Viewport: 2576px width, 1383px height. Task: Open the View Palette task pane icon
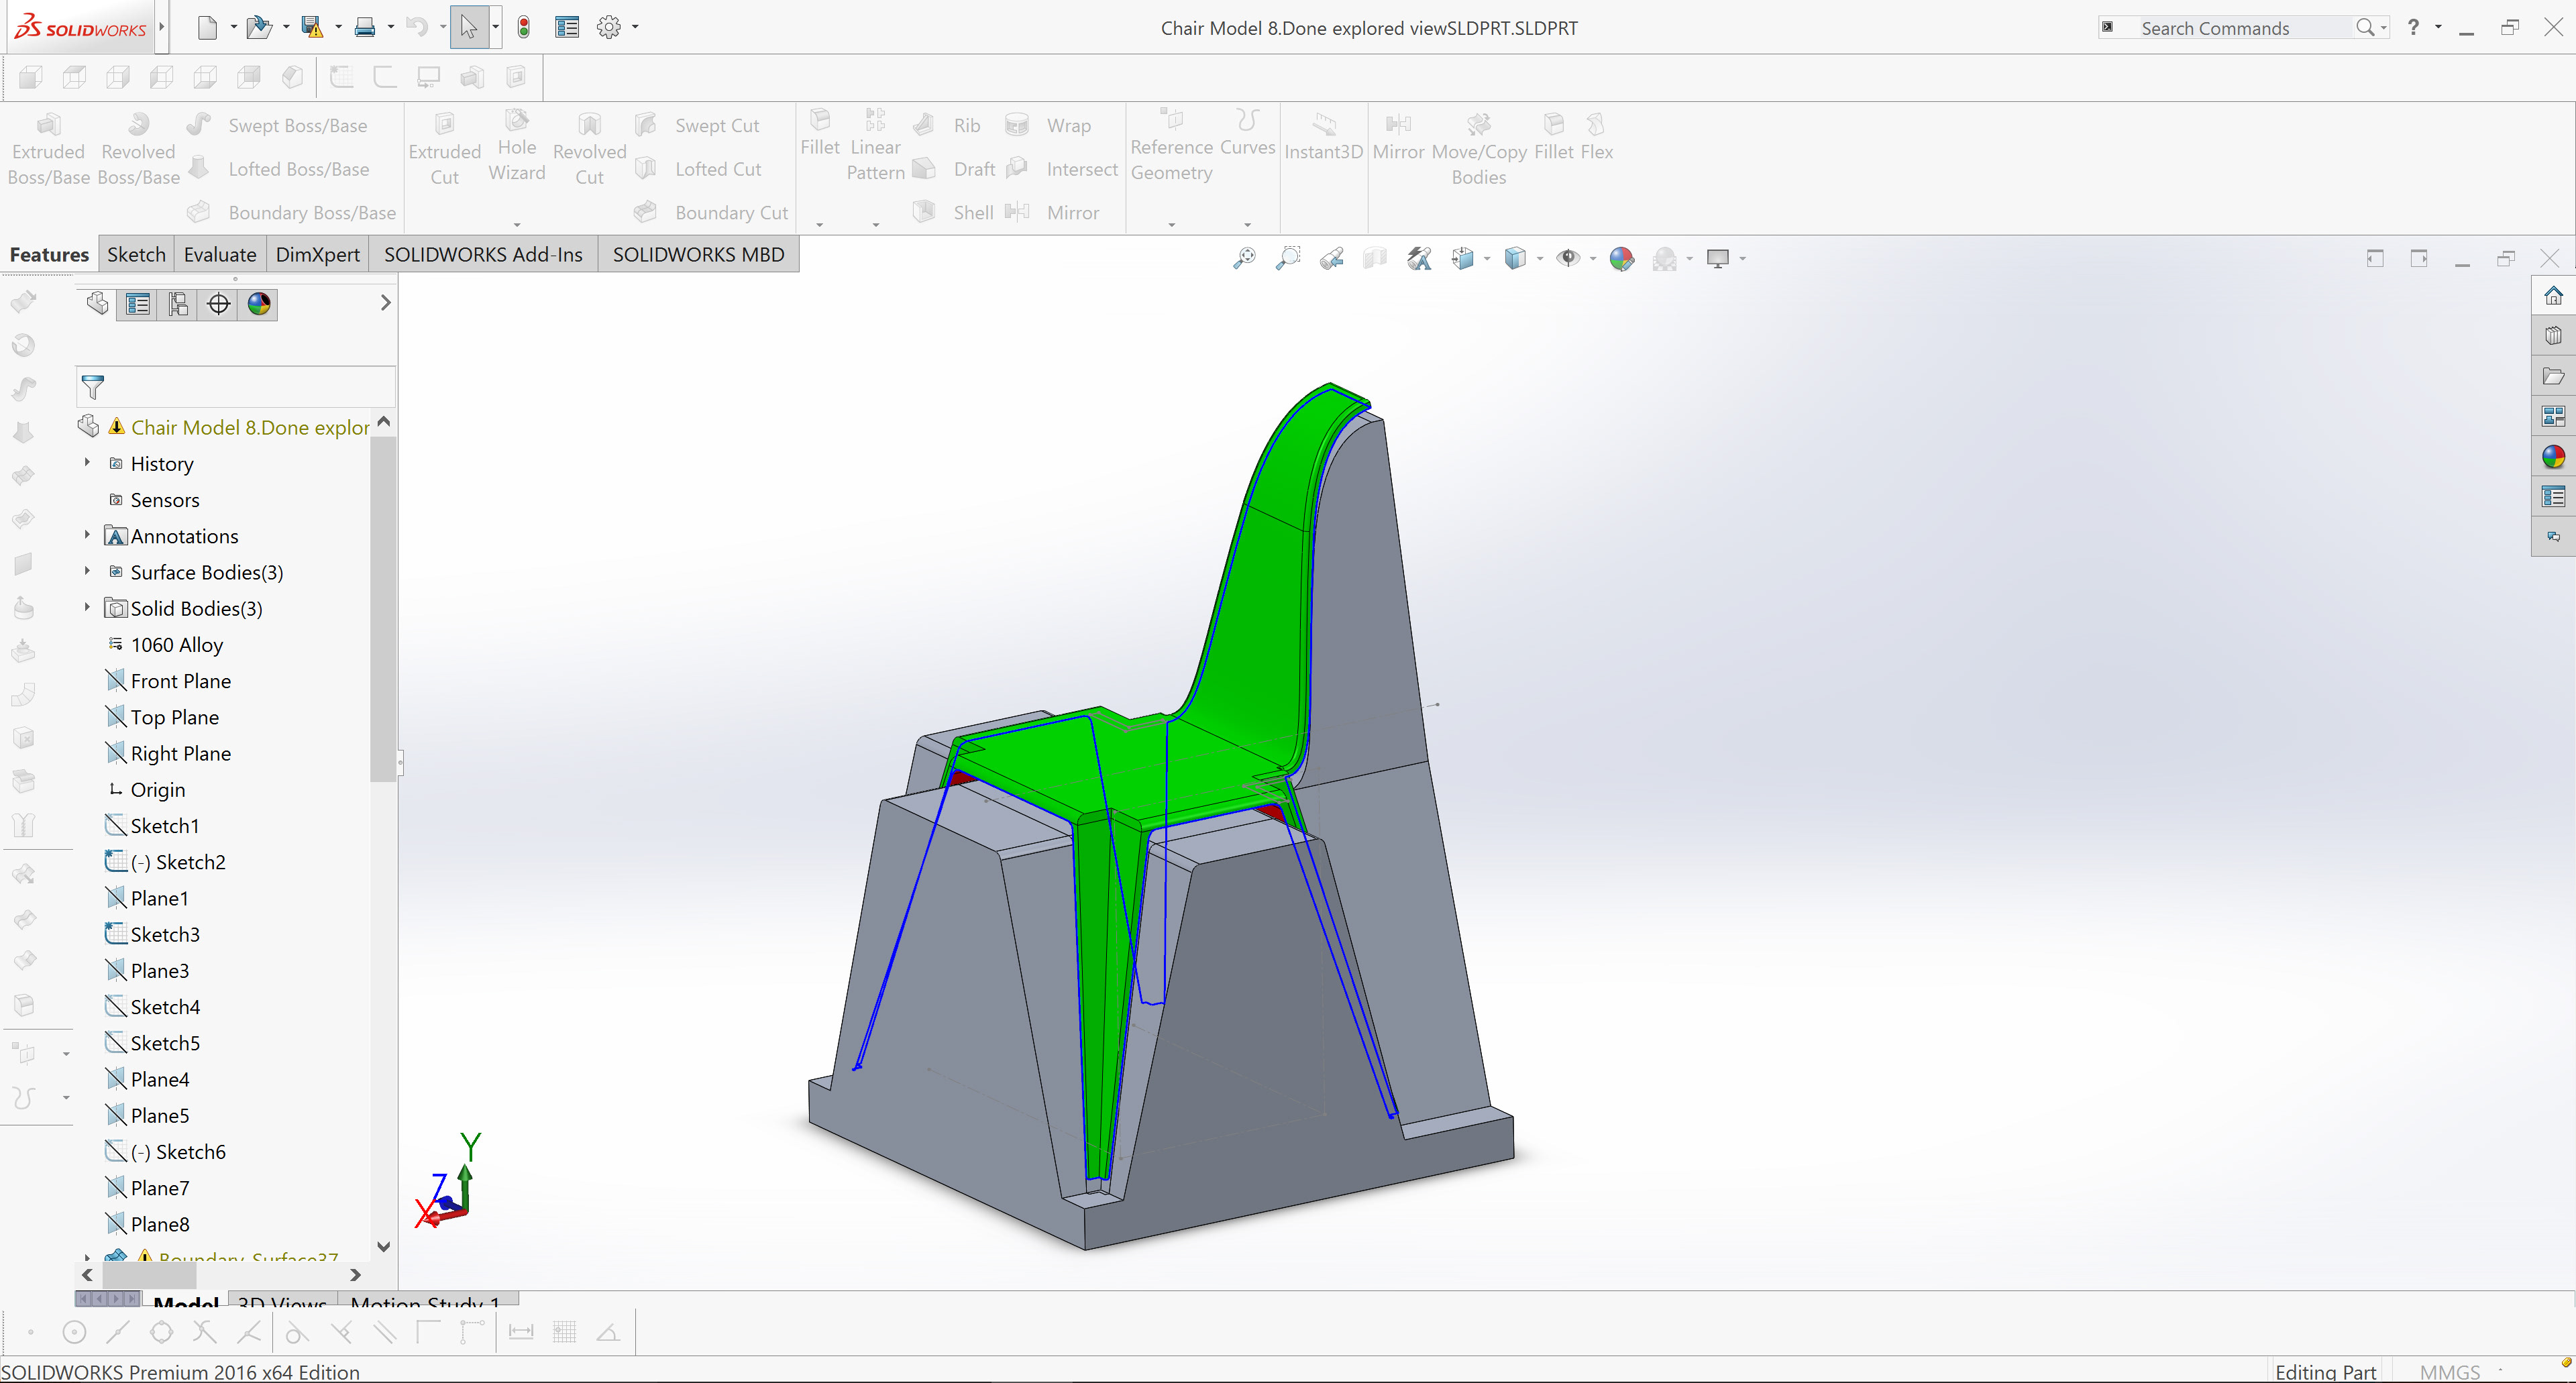(2553, 416)
